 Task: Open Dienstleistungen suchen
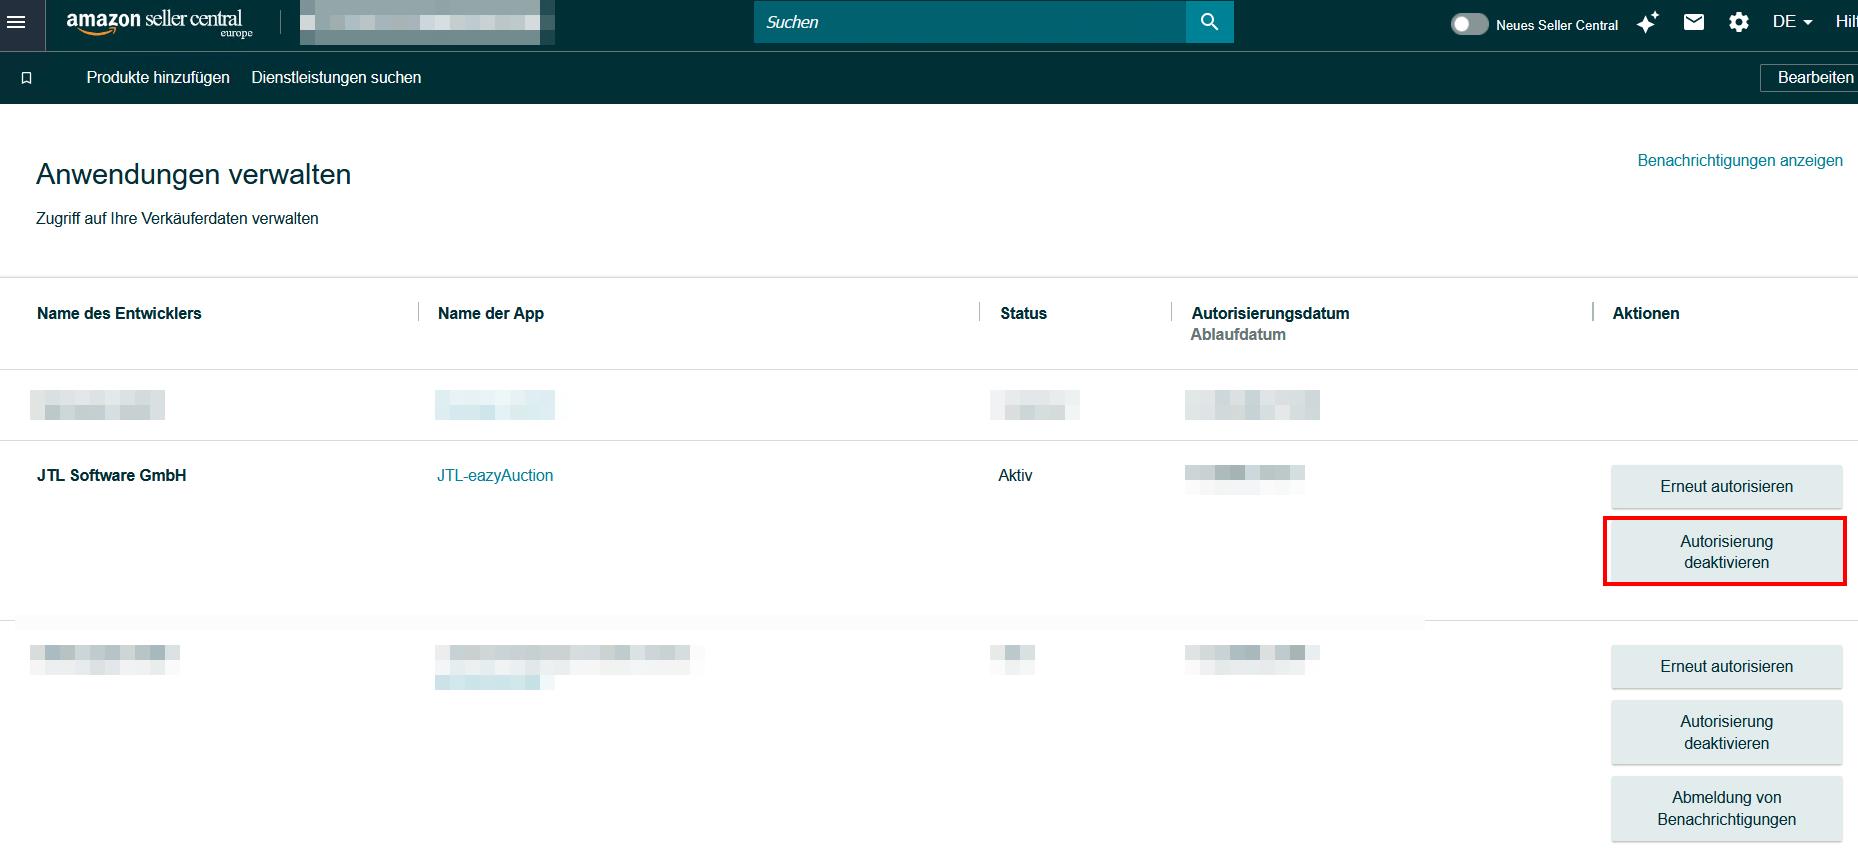click(336, 78)
